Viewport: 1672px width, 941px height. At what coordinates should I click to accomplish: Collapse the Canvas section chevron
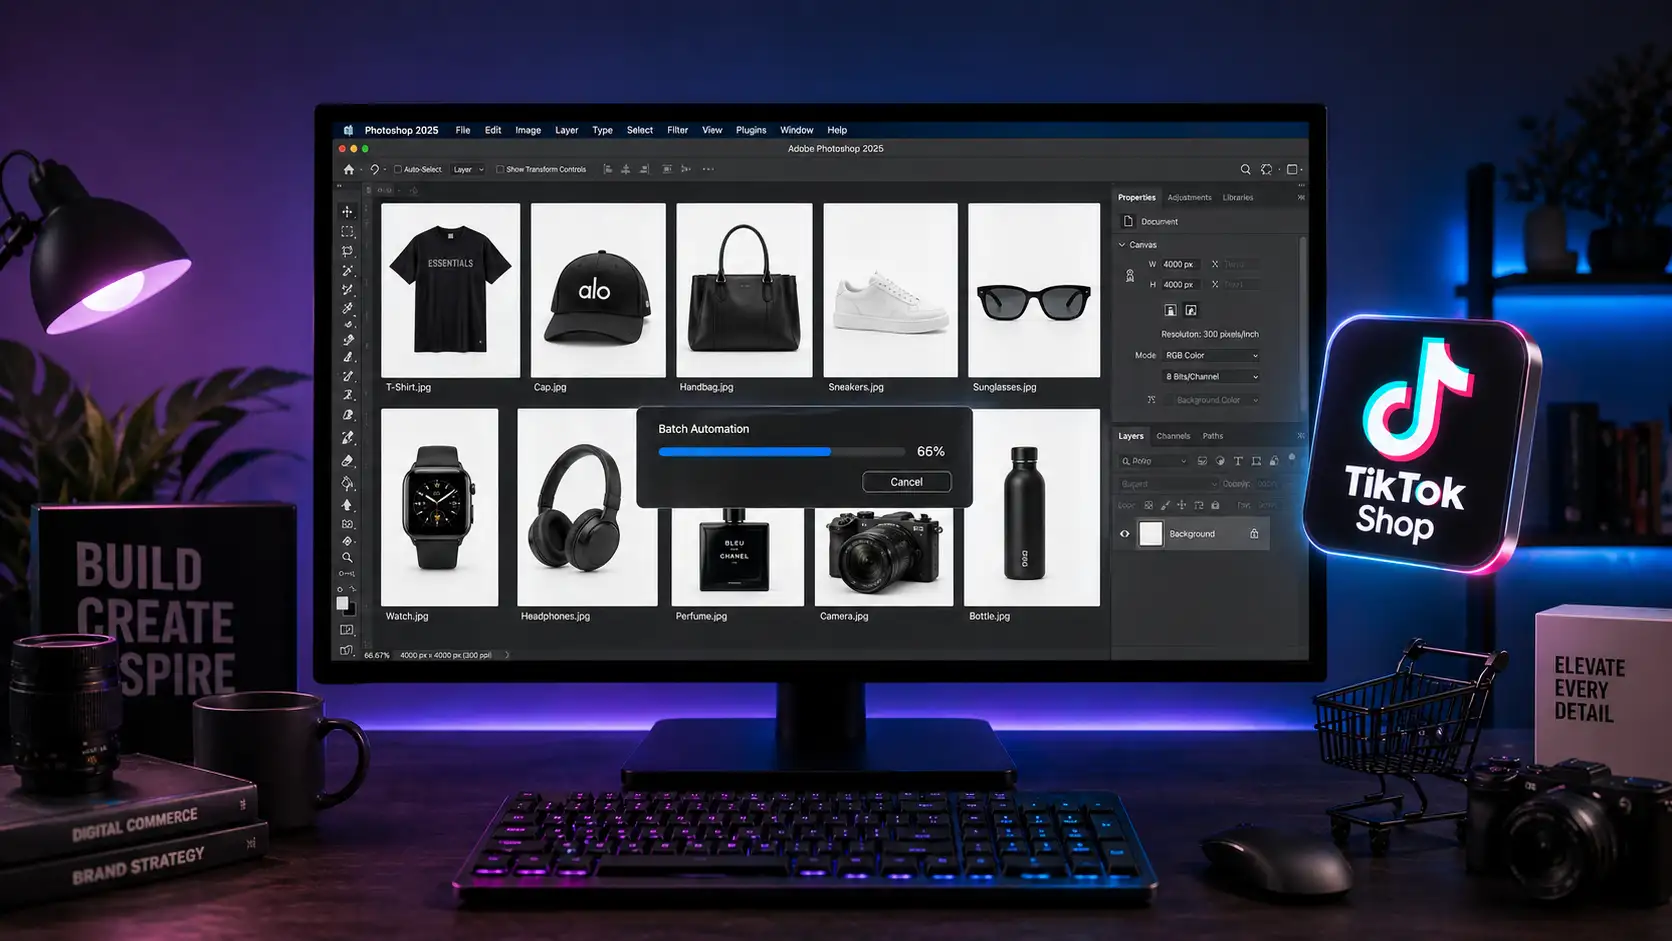pos(1122,244)
